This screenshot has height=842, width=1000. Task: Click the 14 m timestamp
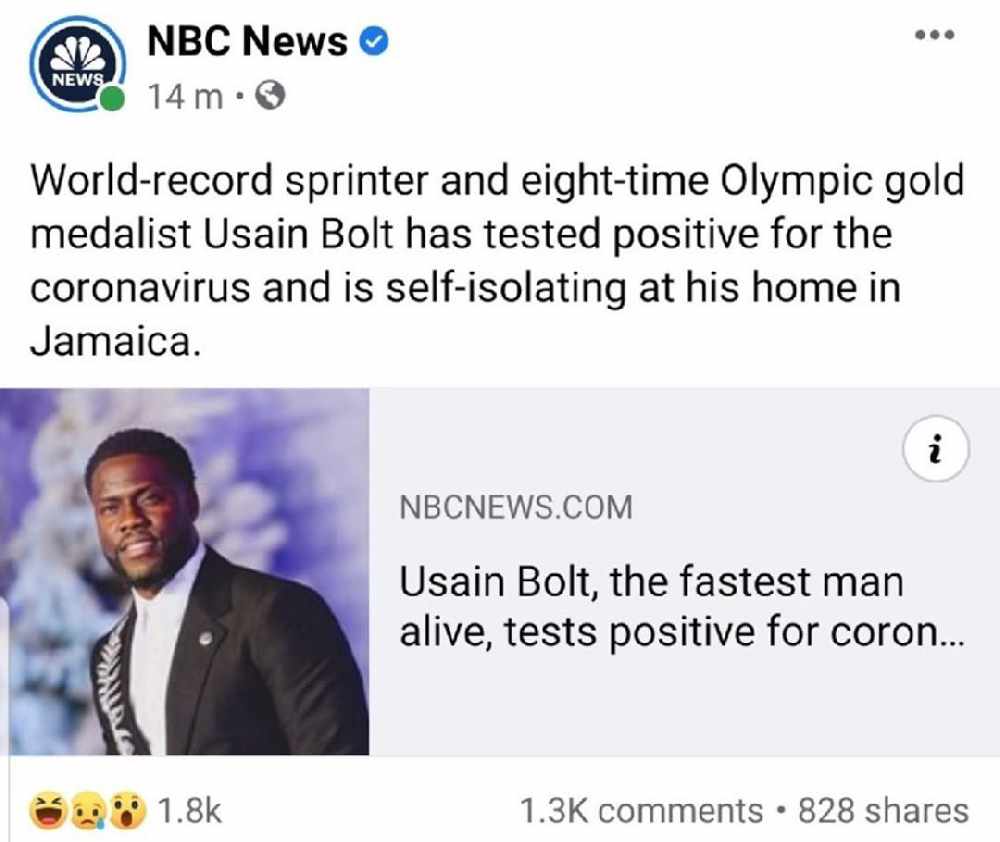point(186,97)
